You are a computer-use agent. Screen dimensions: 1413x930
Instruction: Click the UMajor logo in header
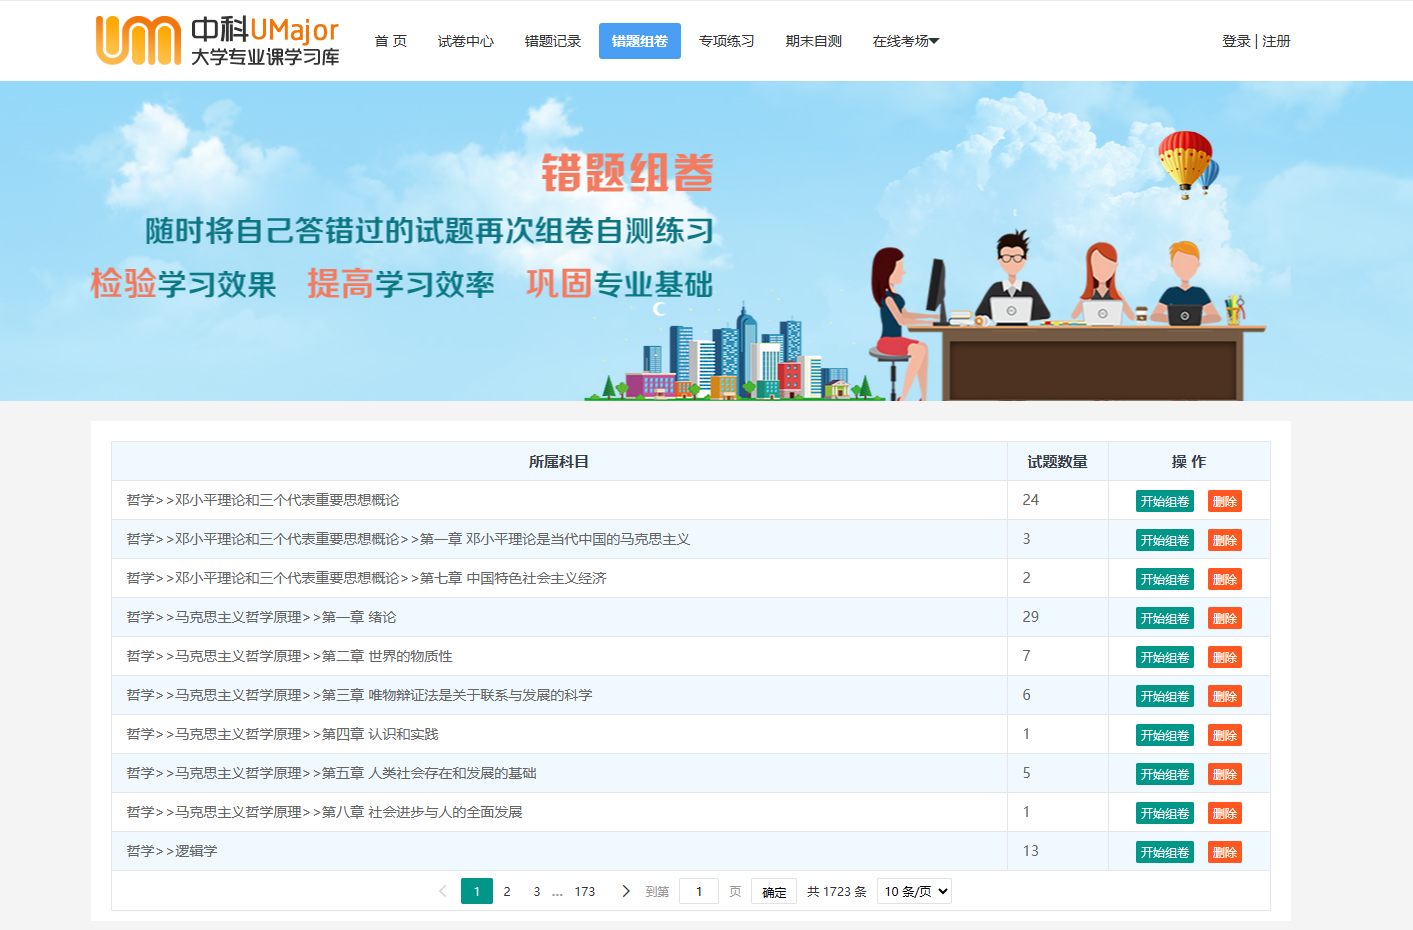(x=217, y=41)
